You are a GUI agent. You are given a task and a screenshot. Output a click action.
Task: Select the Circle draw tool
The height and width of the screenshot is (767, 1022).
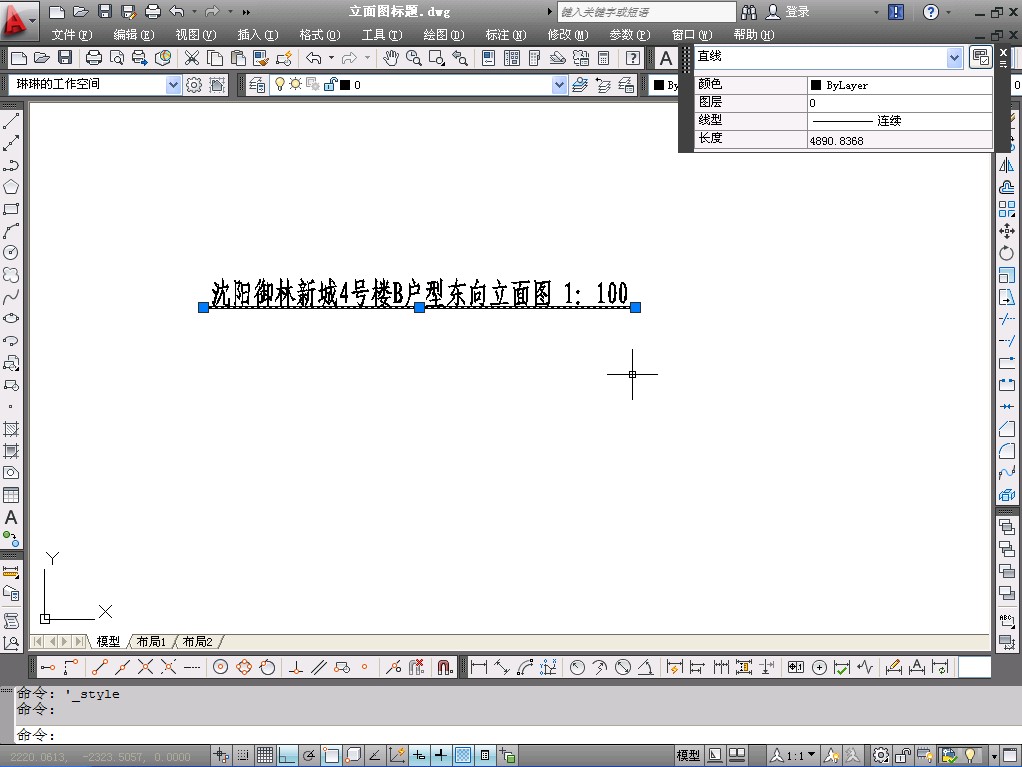pyautogui.click(x=11, y=253)
